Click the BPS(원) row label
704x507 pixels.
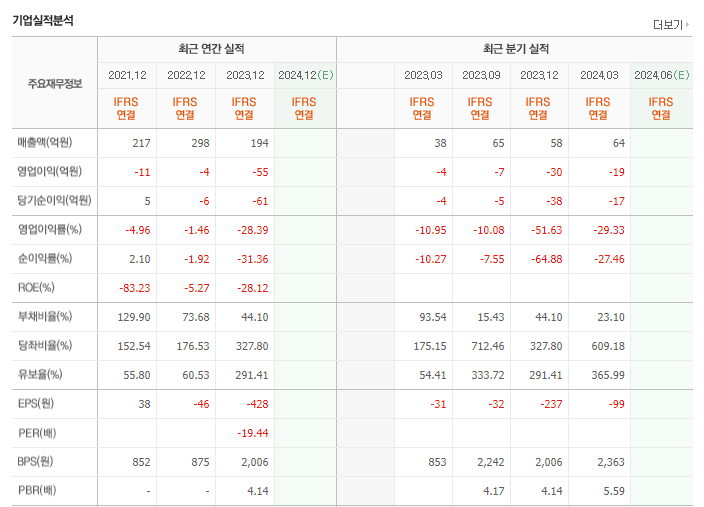(35, 462)
